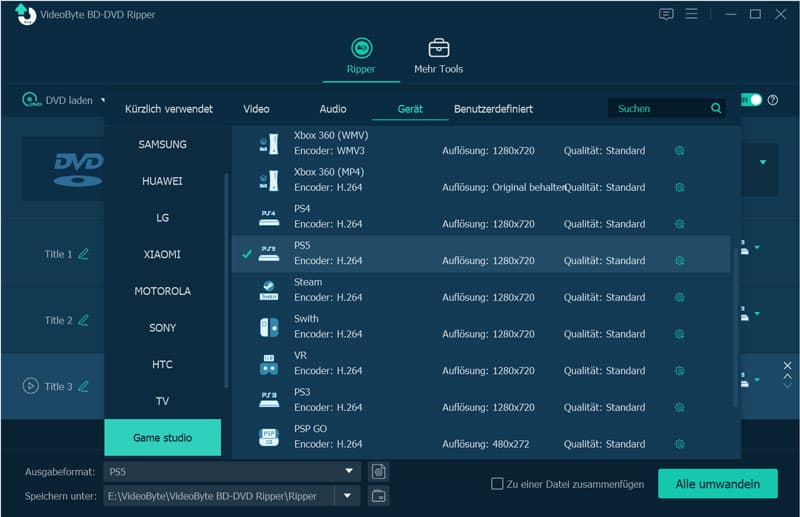Viewport: 800px width, 517px height.
Task: Select the XIAOMI device category
Action: pos(163,254)
